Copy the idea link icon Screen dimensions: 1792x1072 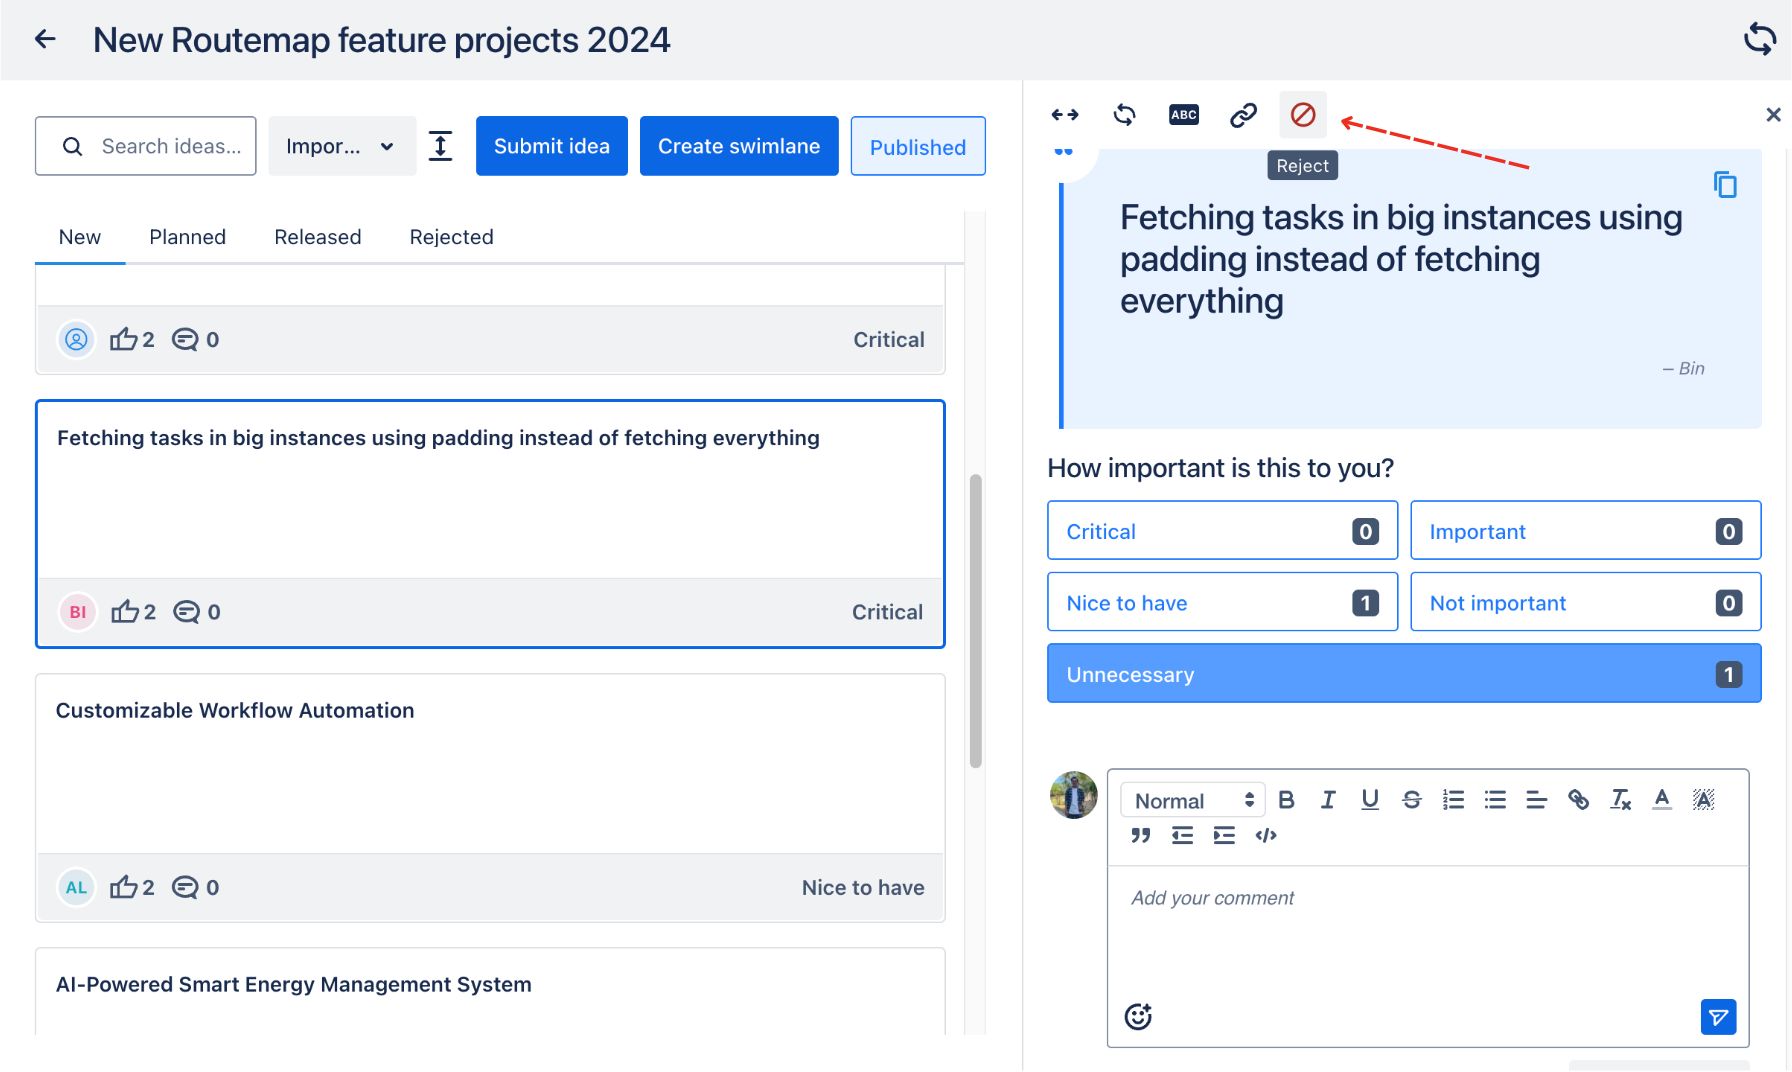point(1243,115)
